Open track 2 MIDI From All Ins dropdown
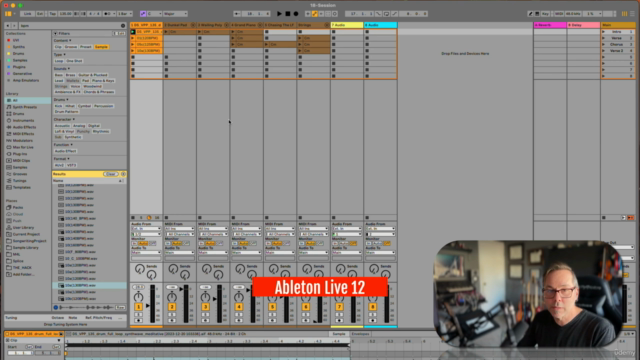Screen dimensions: 640x360 tap(180, 229)
